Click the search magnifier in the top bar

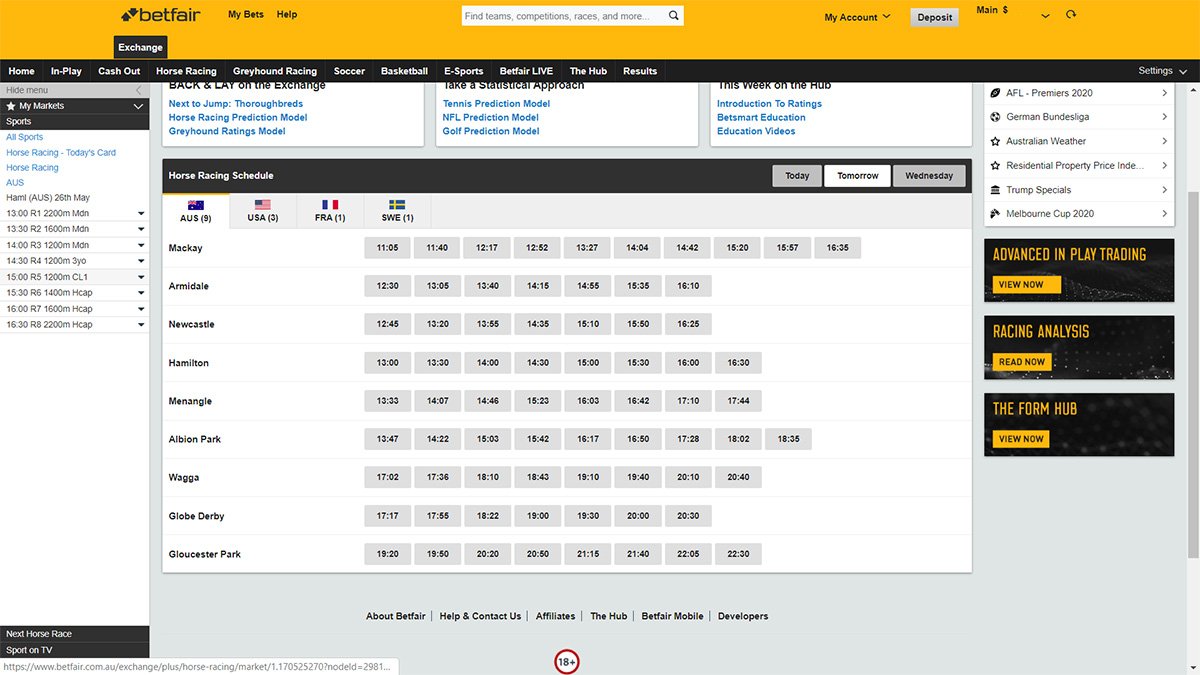tap(674, 15)
